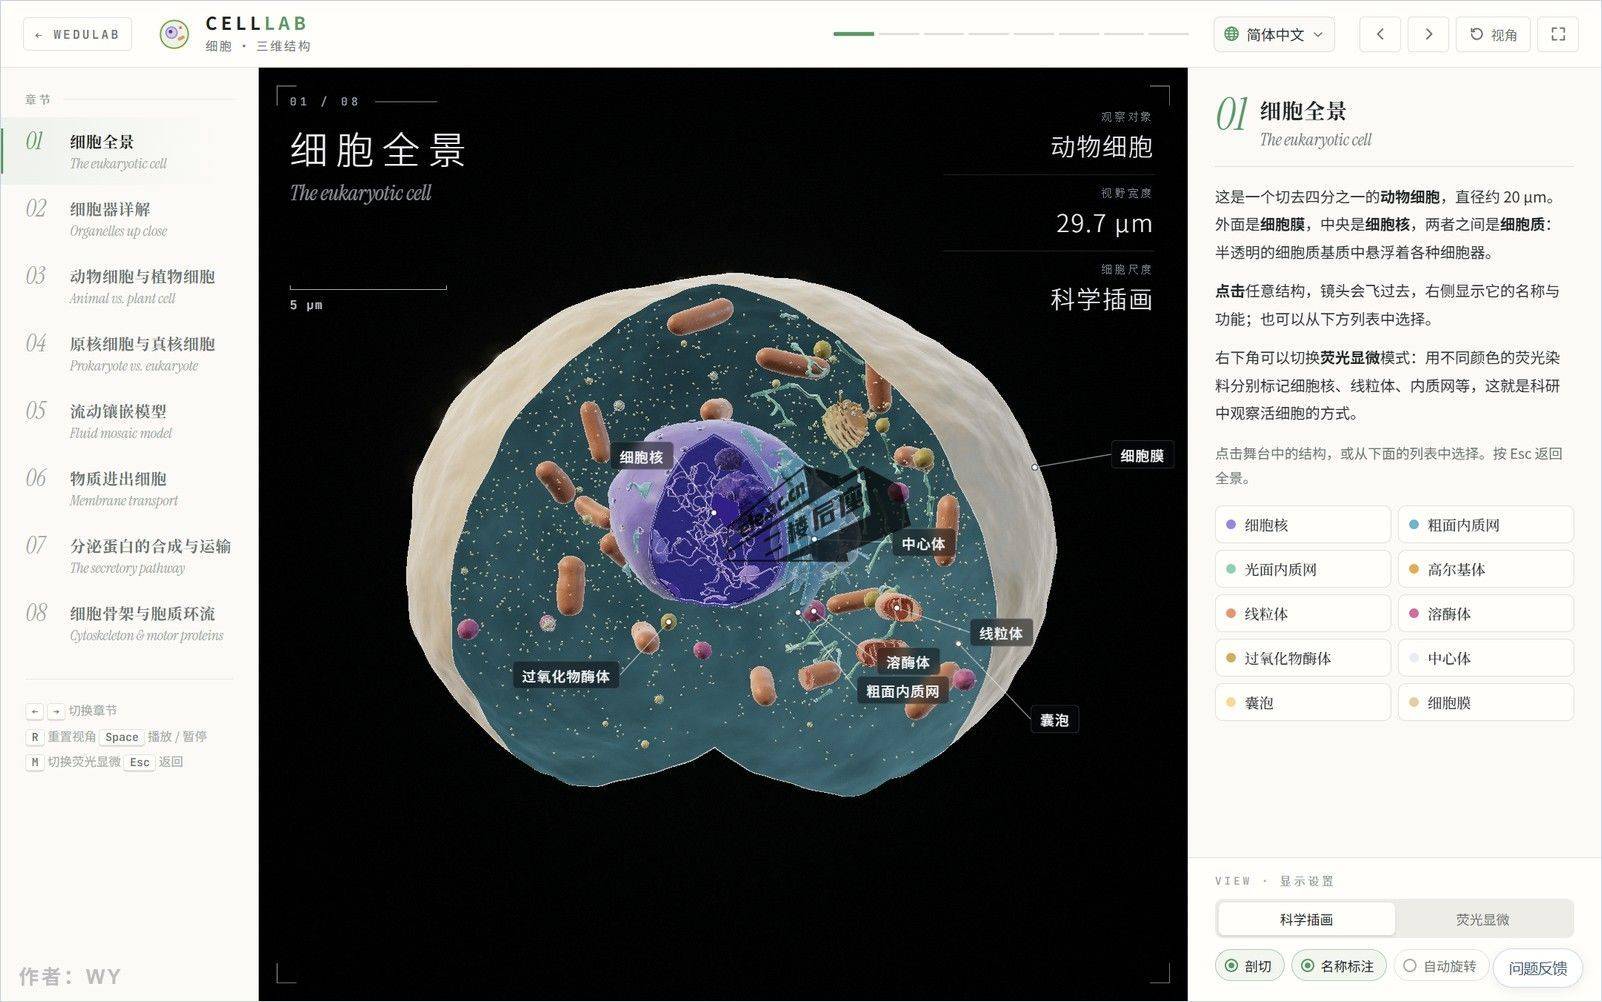
Task: Reset the camera with 视角 button
Action: point(1493,34)
